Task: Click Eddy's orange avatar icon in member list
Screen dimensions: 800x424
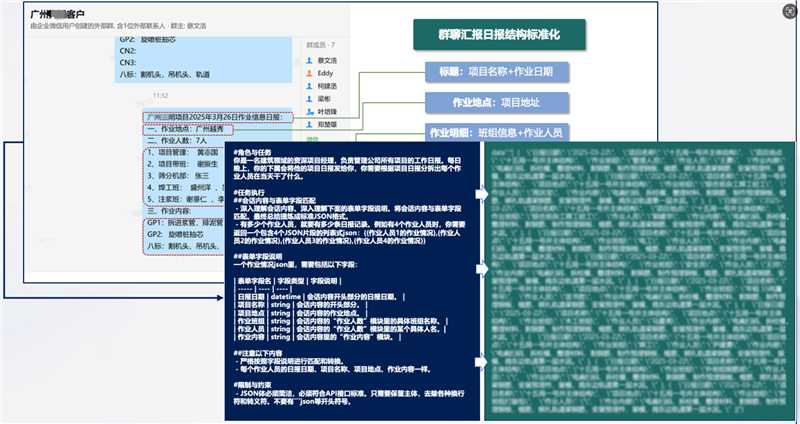Action: [309, 73]
